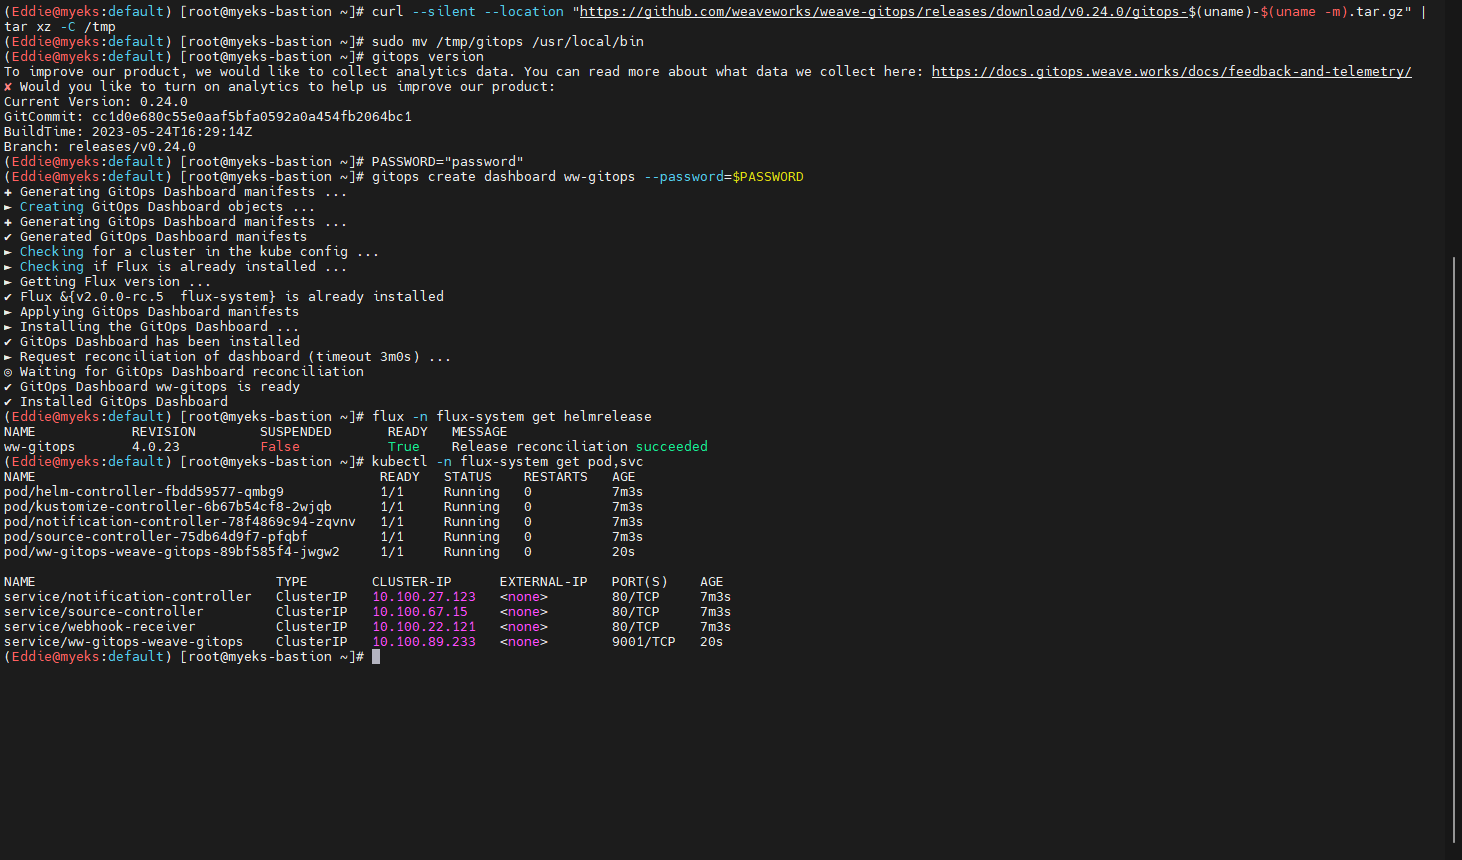Screen dimensions: 1462x860
Task: Click pod/helm-controller-fbdd59577-qmbg9 row
Action: [x=323, y=492]
